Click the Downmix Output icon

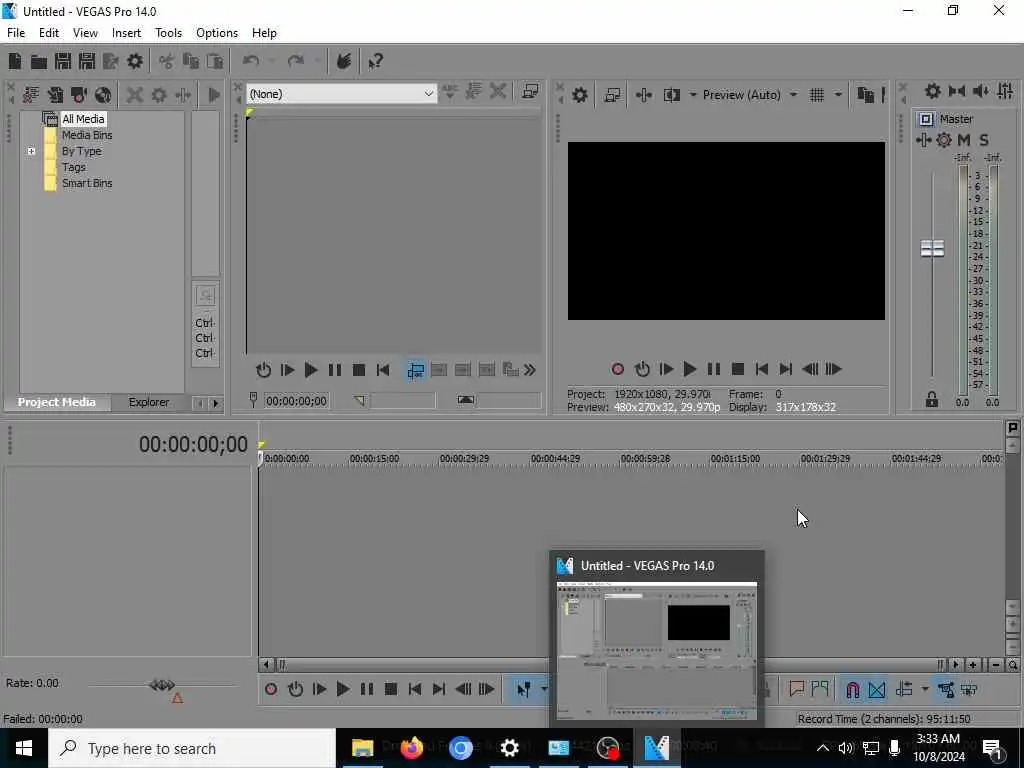pyautogui.click(x=957, y=91)
